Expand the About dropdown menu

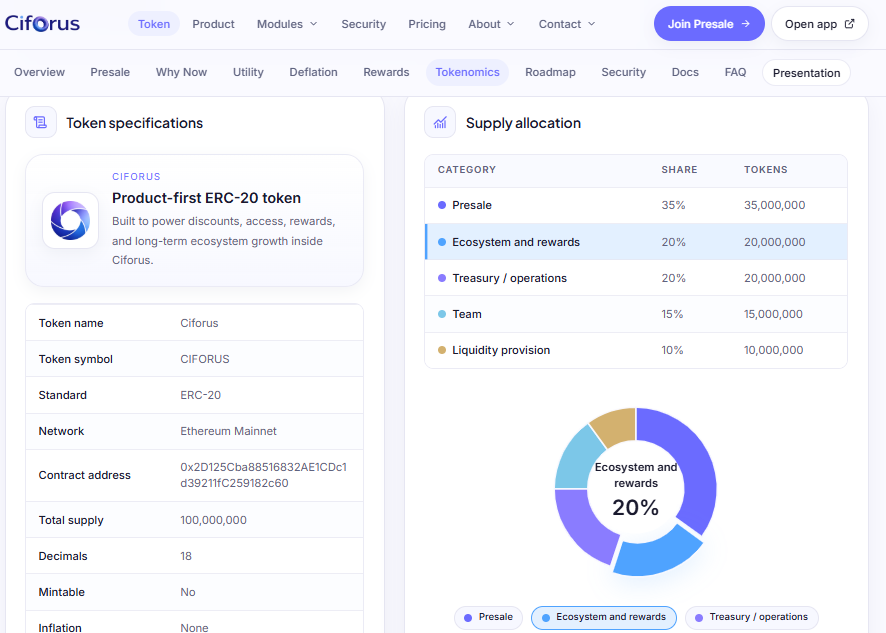491,24
